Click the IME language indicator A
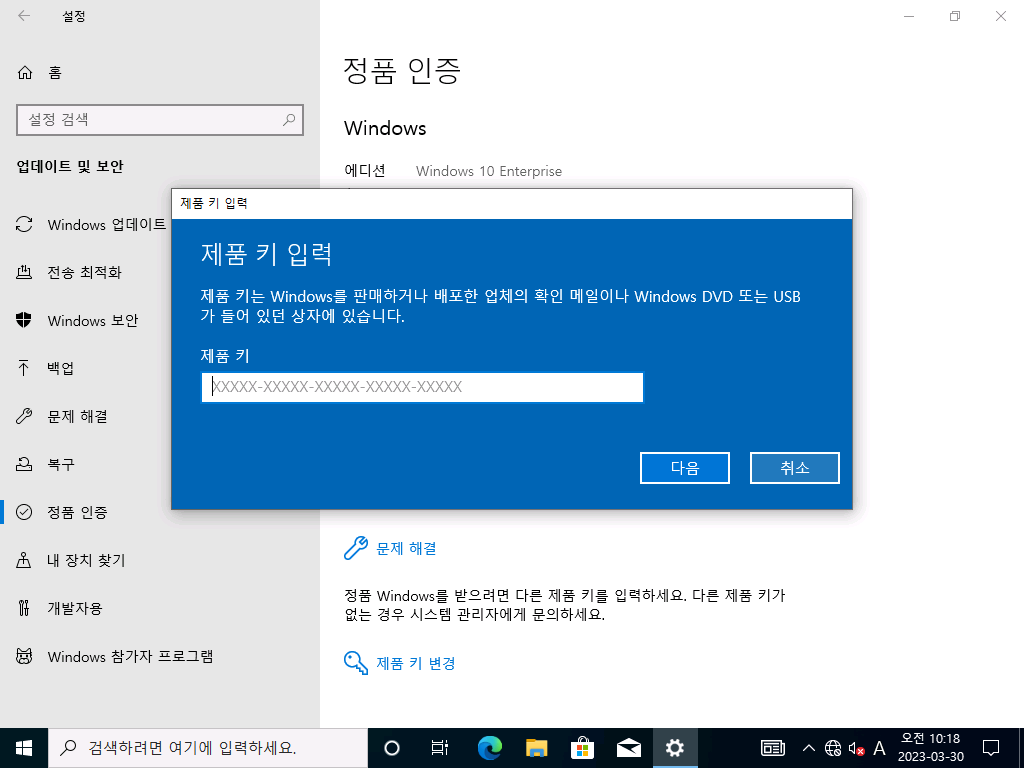This screenshot has height=768, width=1024. (879, 748)
